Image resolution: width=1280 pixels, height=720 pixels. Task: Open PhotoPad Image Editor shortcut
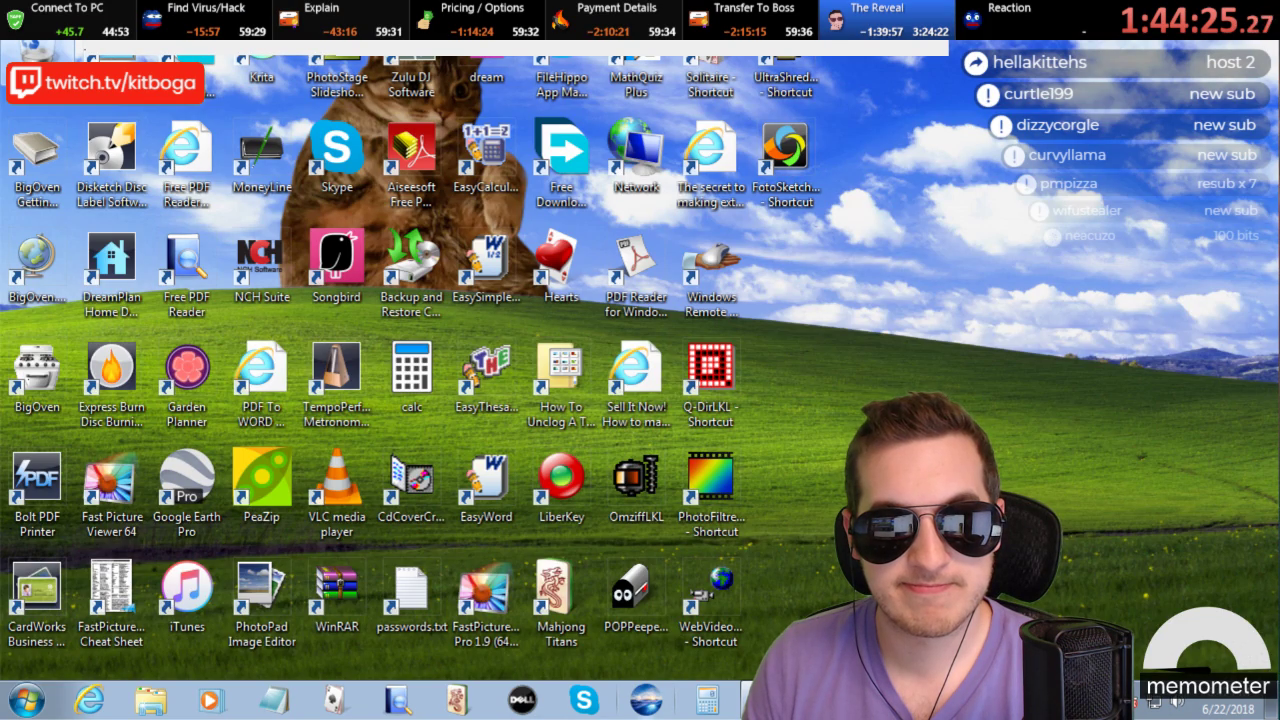tap(262, 605)
